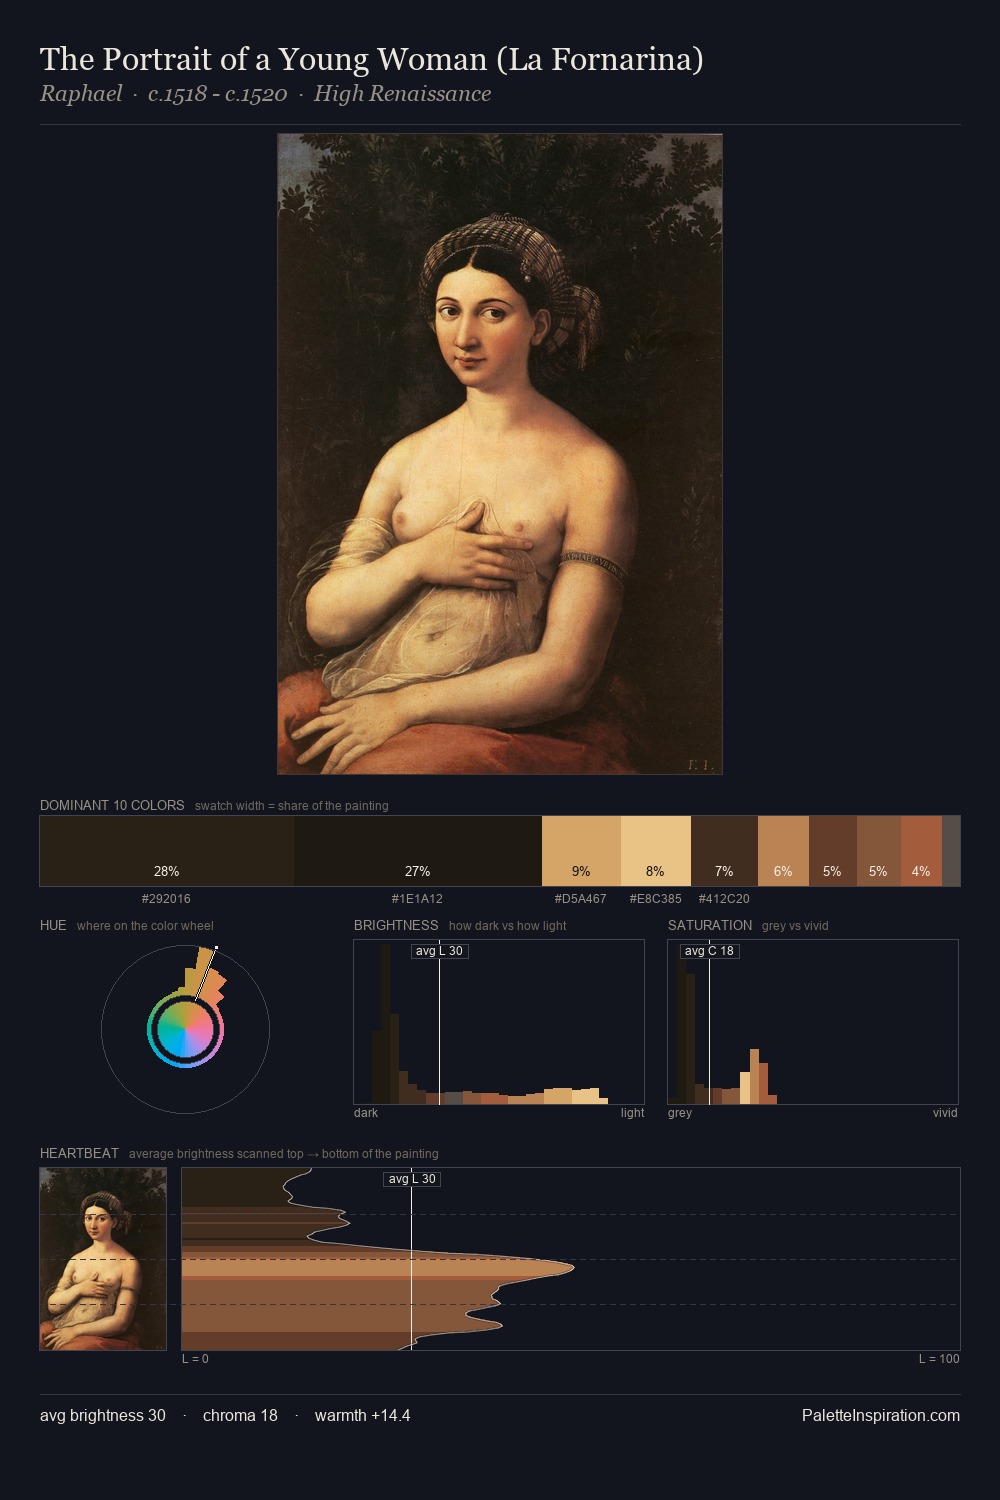The height and width of the screenshot is (1500, 1000).
Task: Click the brightness histogram chart
Action: tap(499, 1022)
